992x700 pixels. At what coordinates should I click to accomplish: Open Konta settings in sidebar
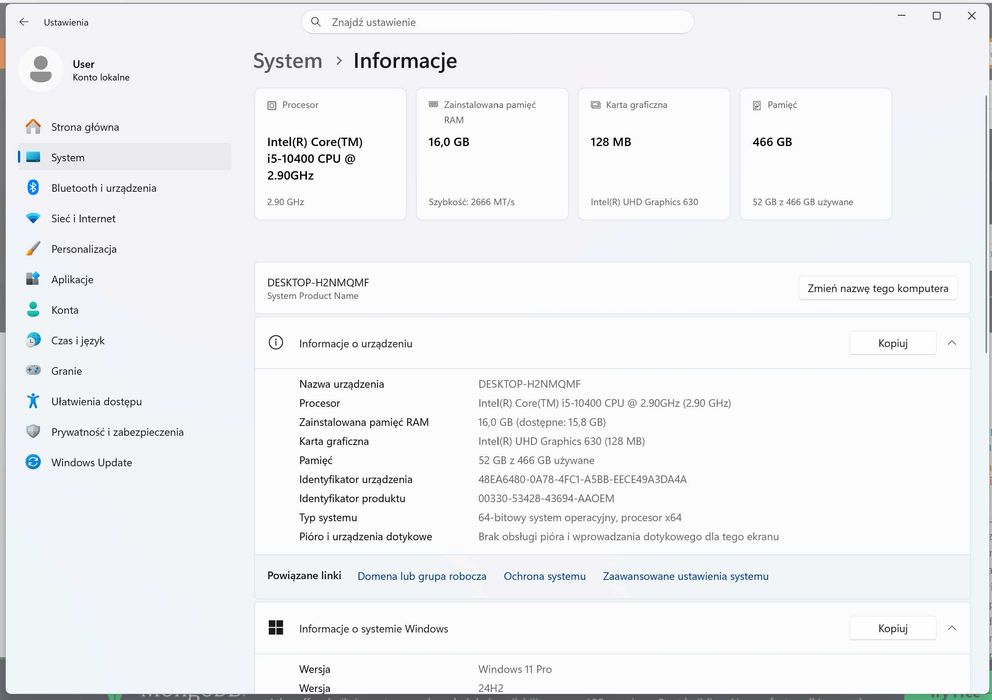click(125, 309)
